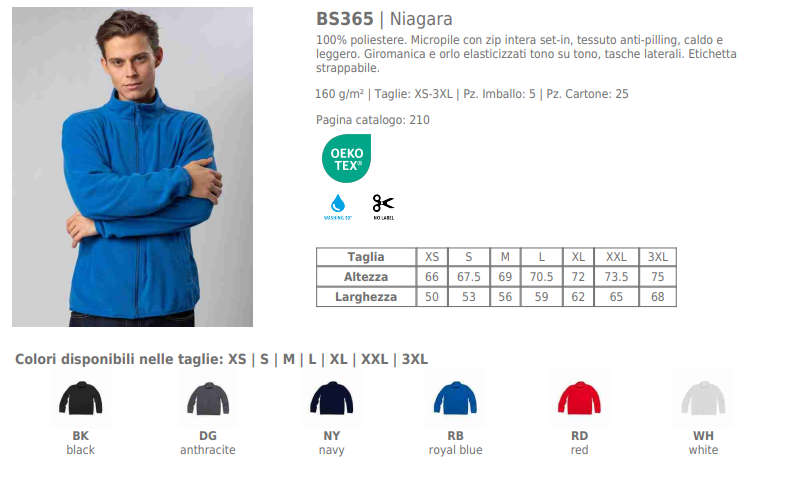The height and width of the screenshot is (498, 785).
Task: Open the model product photo
Action: point(133,167)
